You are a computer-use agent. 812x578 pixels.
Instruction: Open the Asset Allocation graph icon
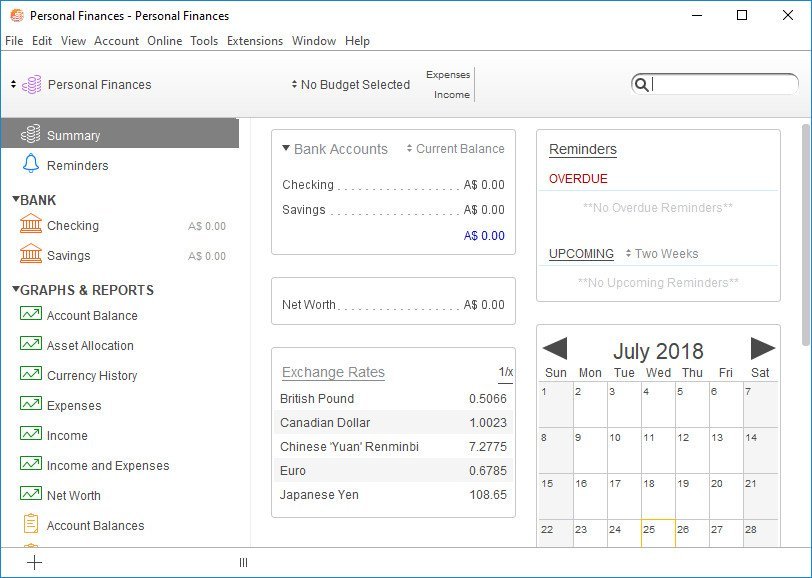pos(30,345)
